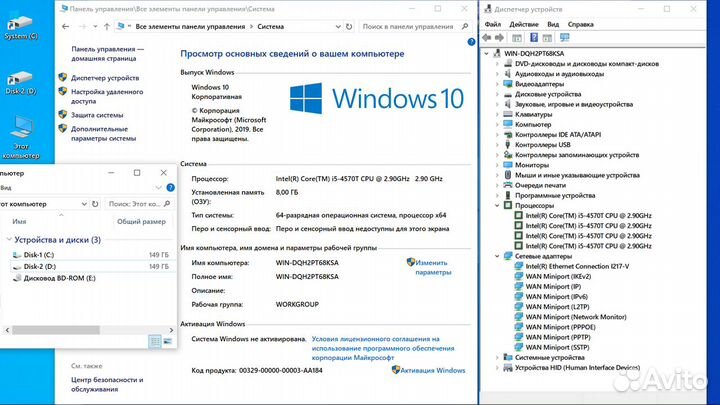The image size is (720, 405).
Task: Expand Системные устройства node
Action: click(497, 357)
